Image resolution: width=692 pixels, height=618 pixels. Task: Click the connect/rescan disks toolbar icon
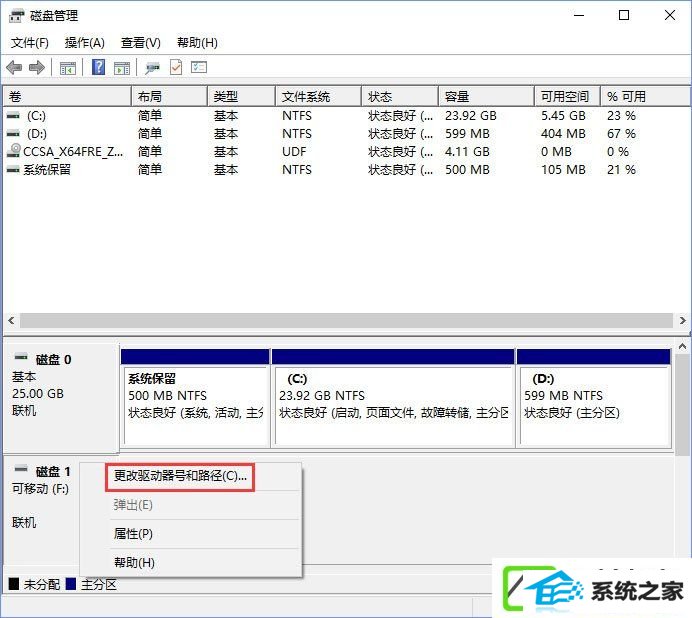pos(153,68)
